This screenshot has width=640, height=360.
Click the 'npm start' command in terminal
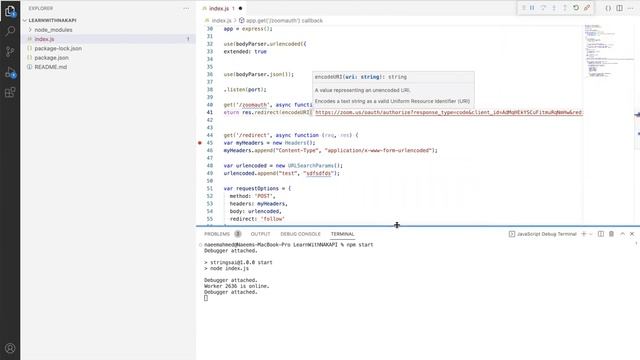pos(360,245)
